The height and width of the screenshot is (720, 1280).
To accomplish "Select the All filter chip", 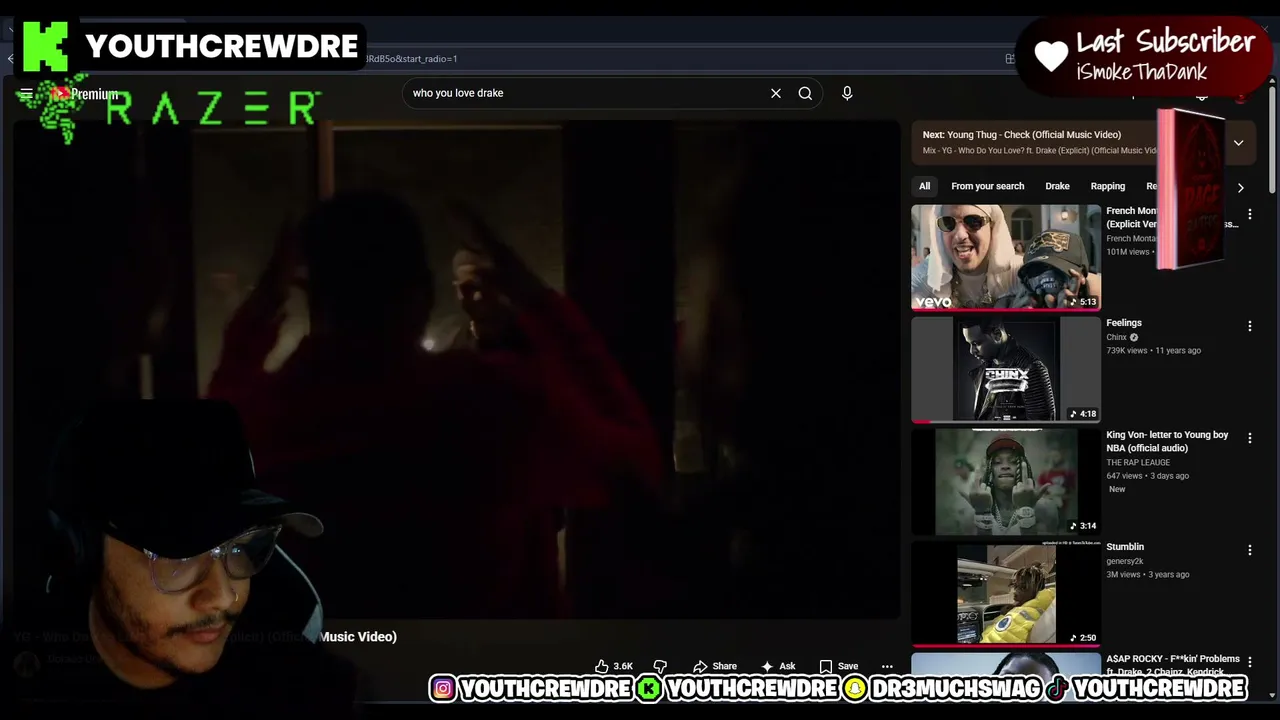I will (925, 186).
